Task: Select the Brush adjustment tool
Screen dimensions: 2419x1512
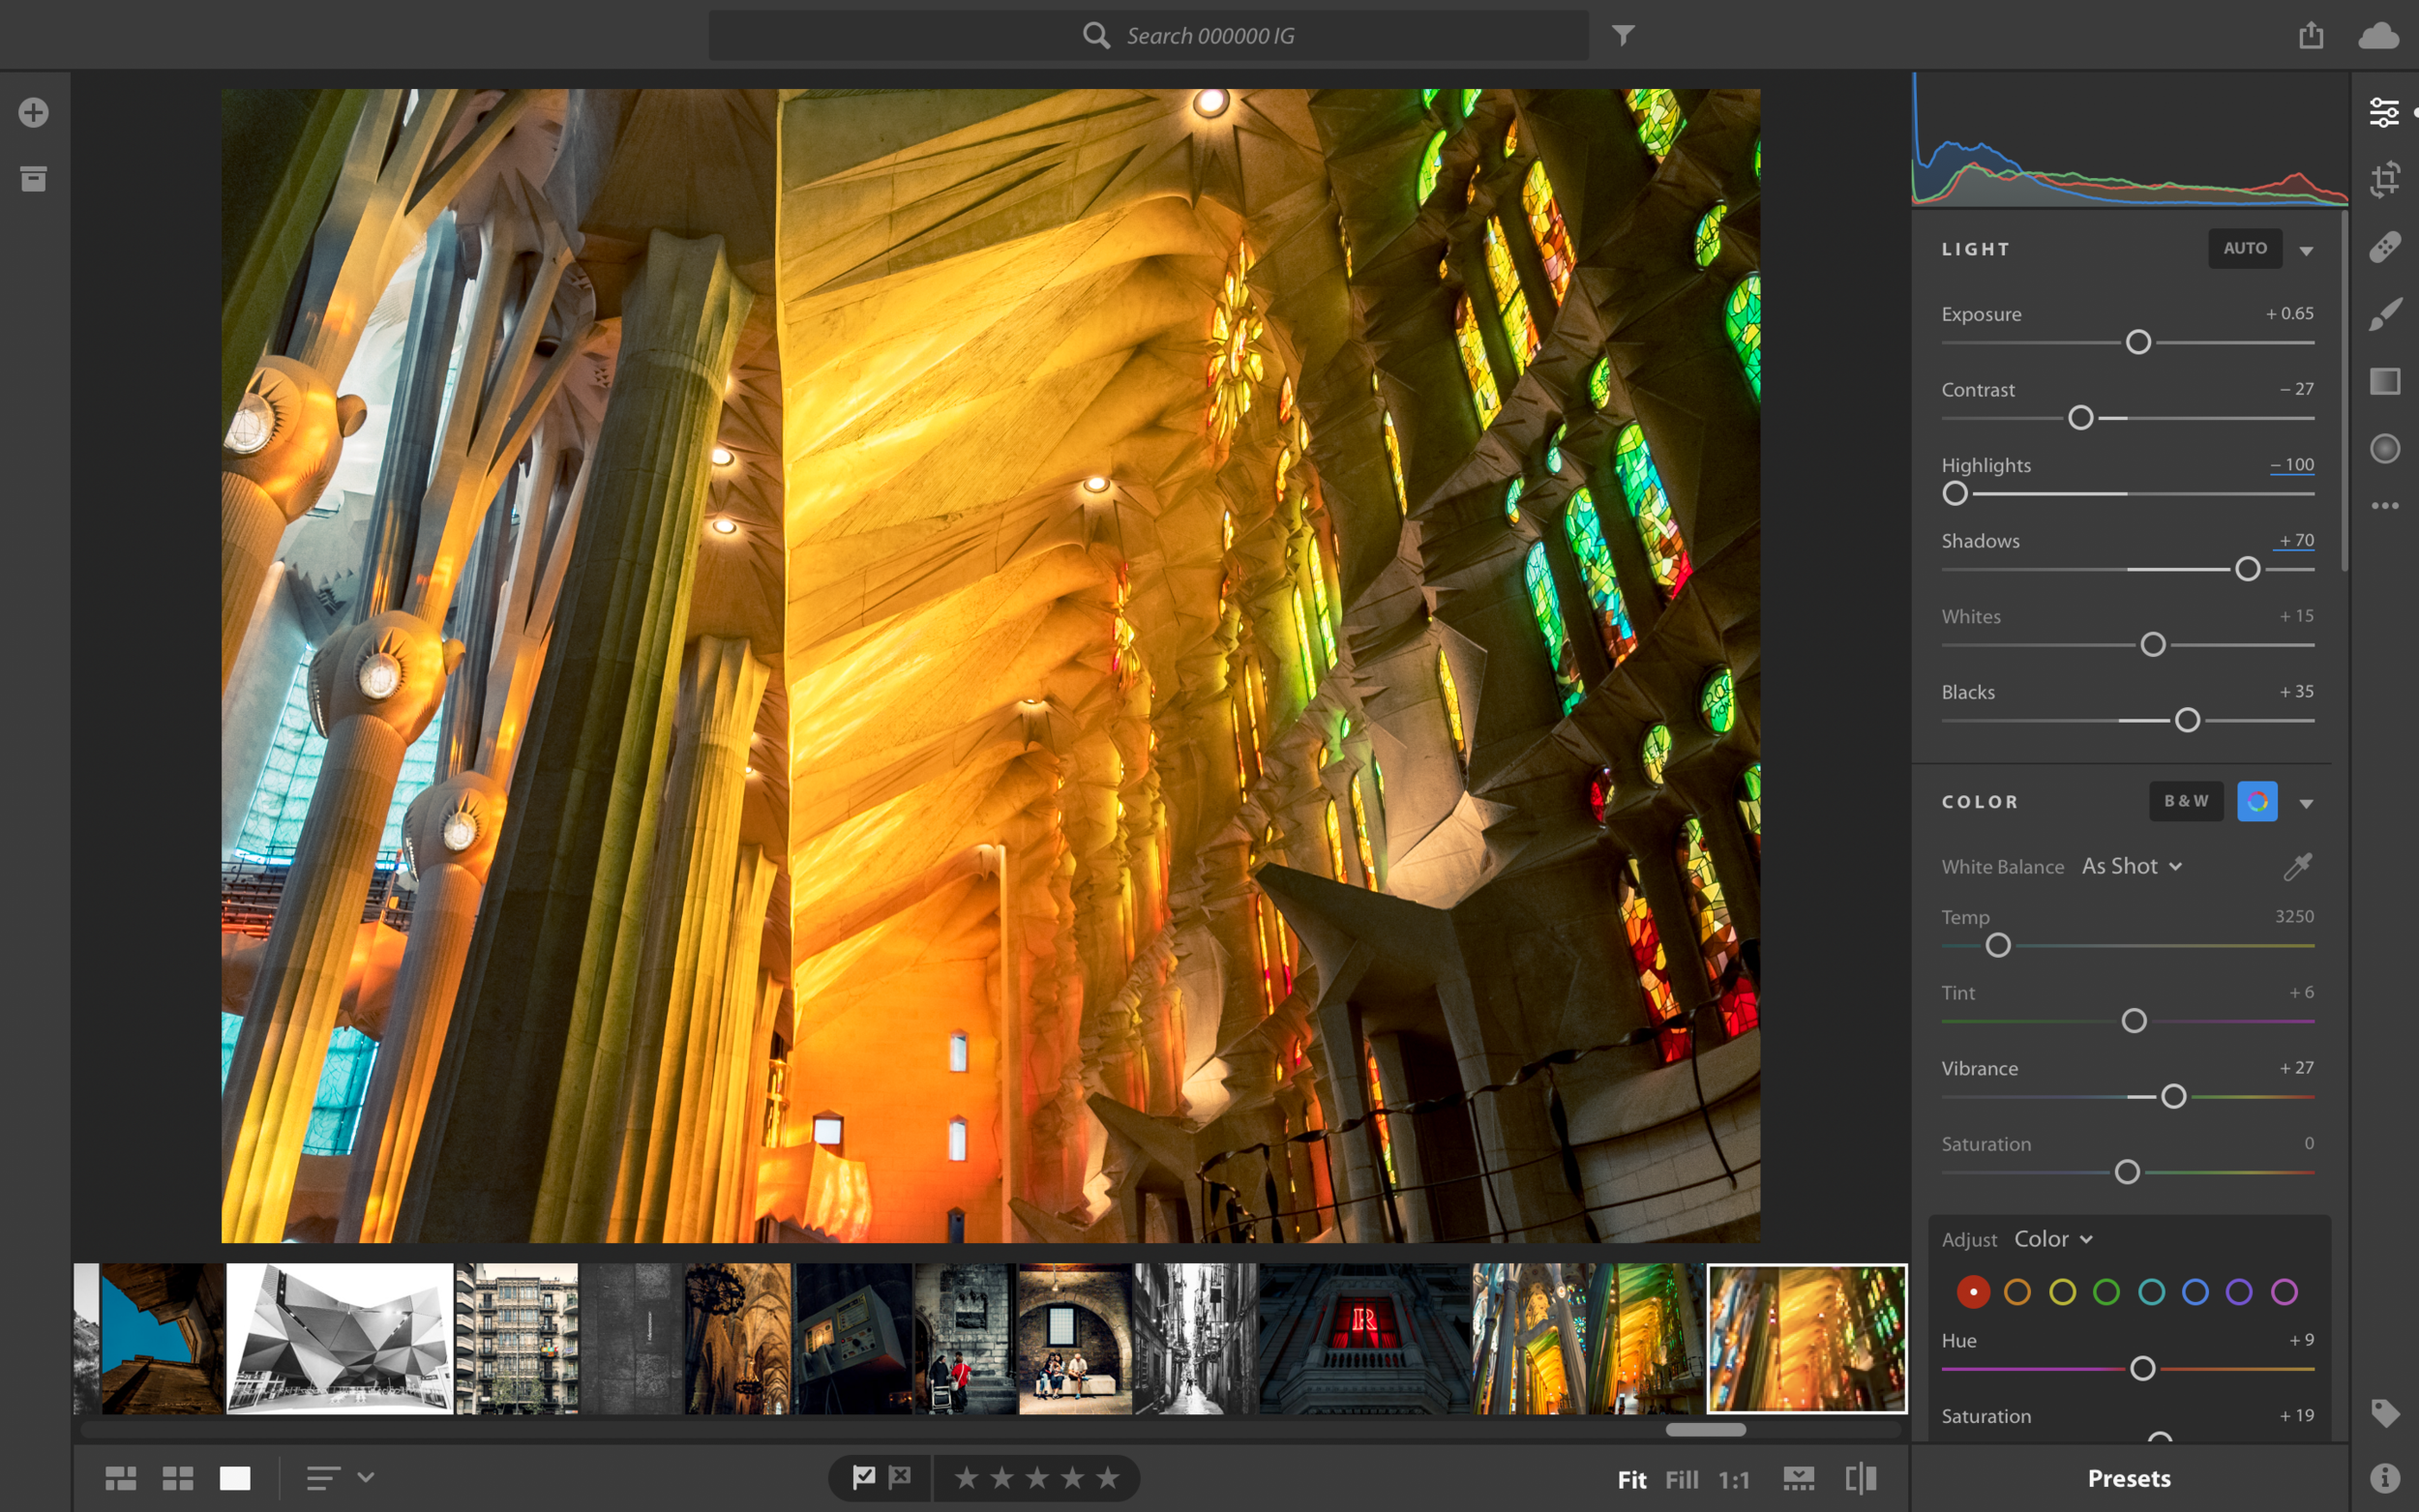Action: 2385,314
